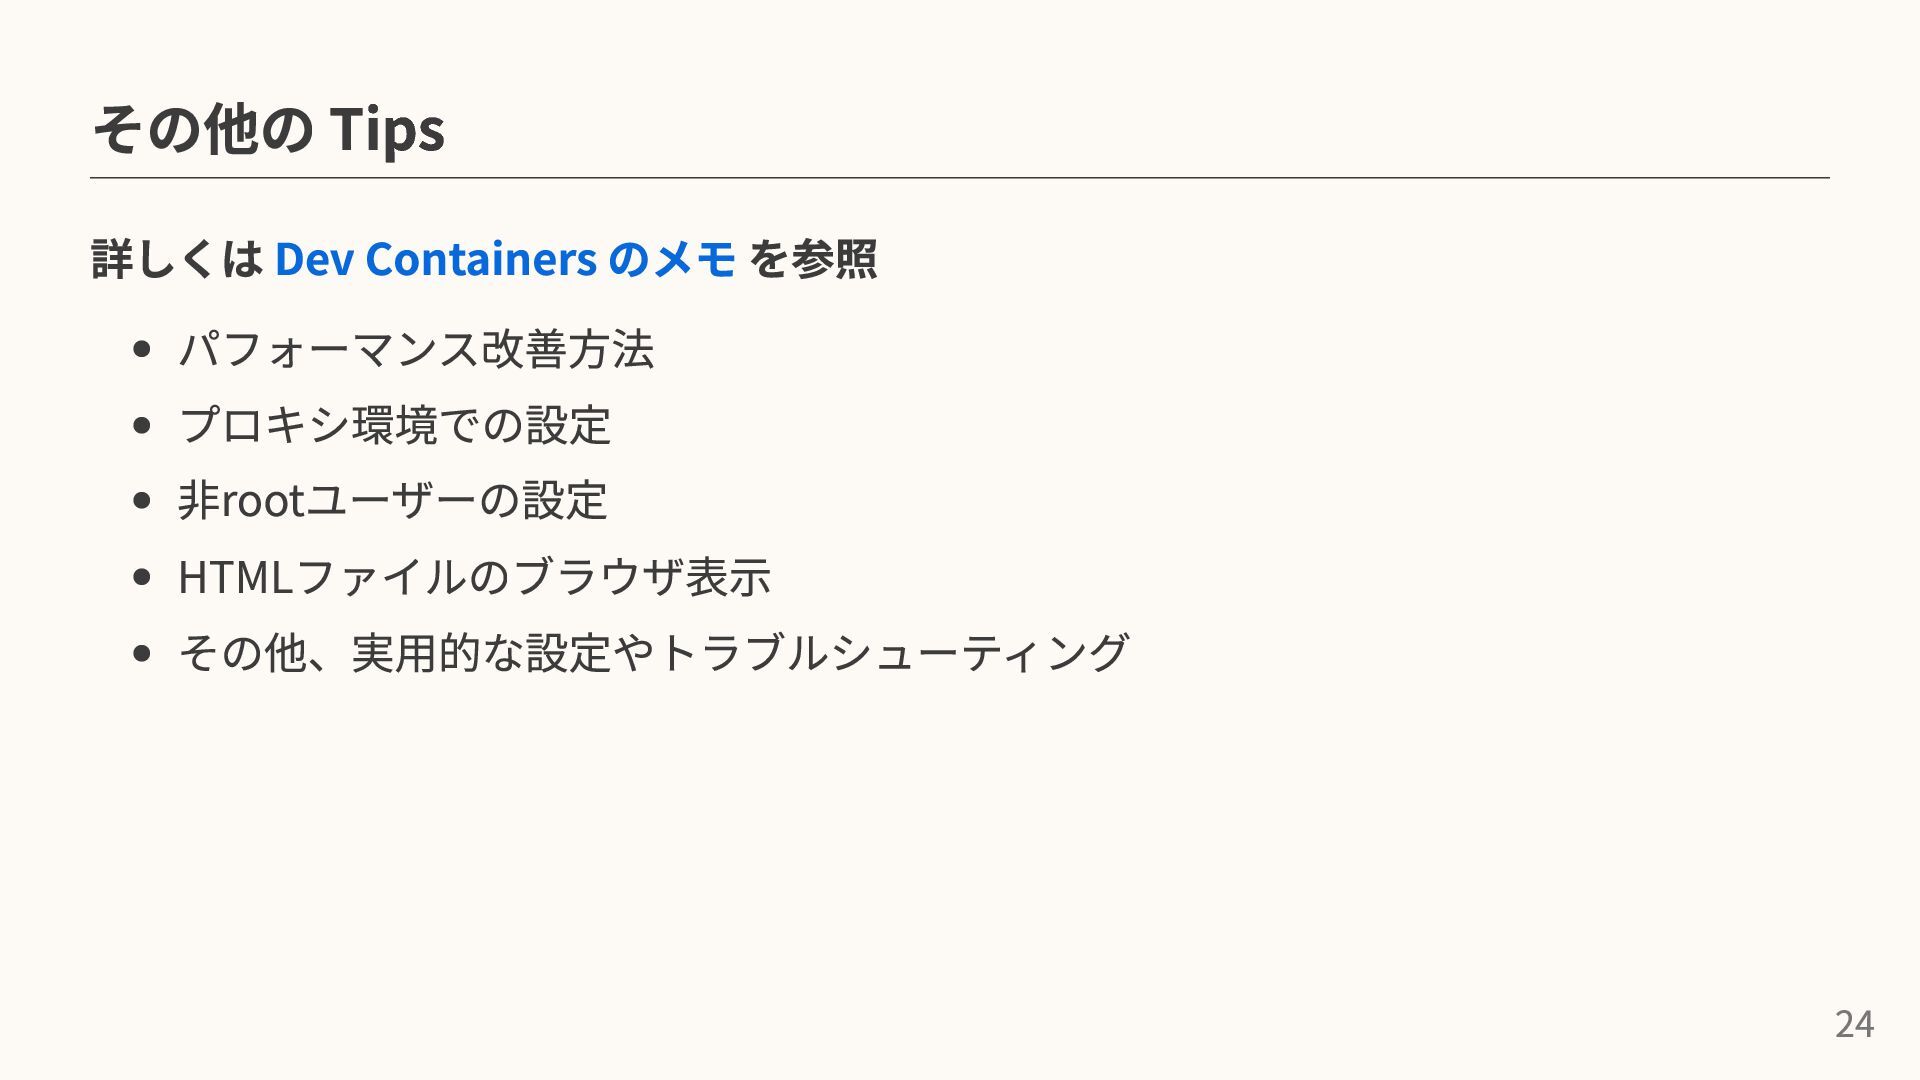Click トラブルシューティング in the last bullet

click(892, 652)
